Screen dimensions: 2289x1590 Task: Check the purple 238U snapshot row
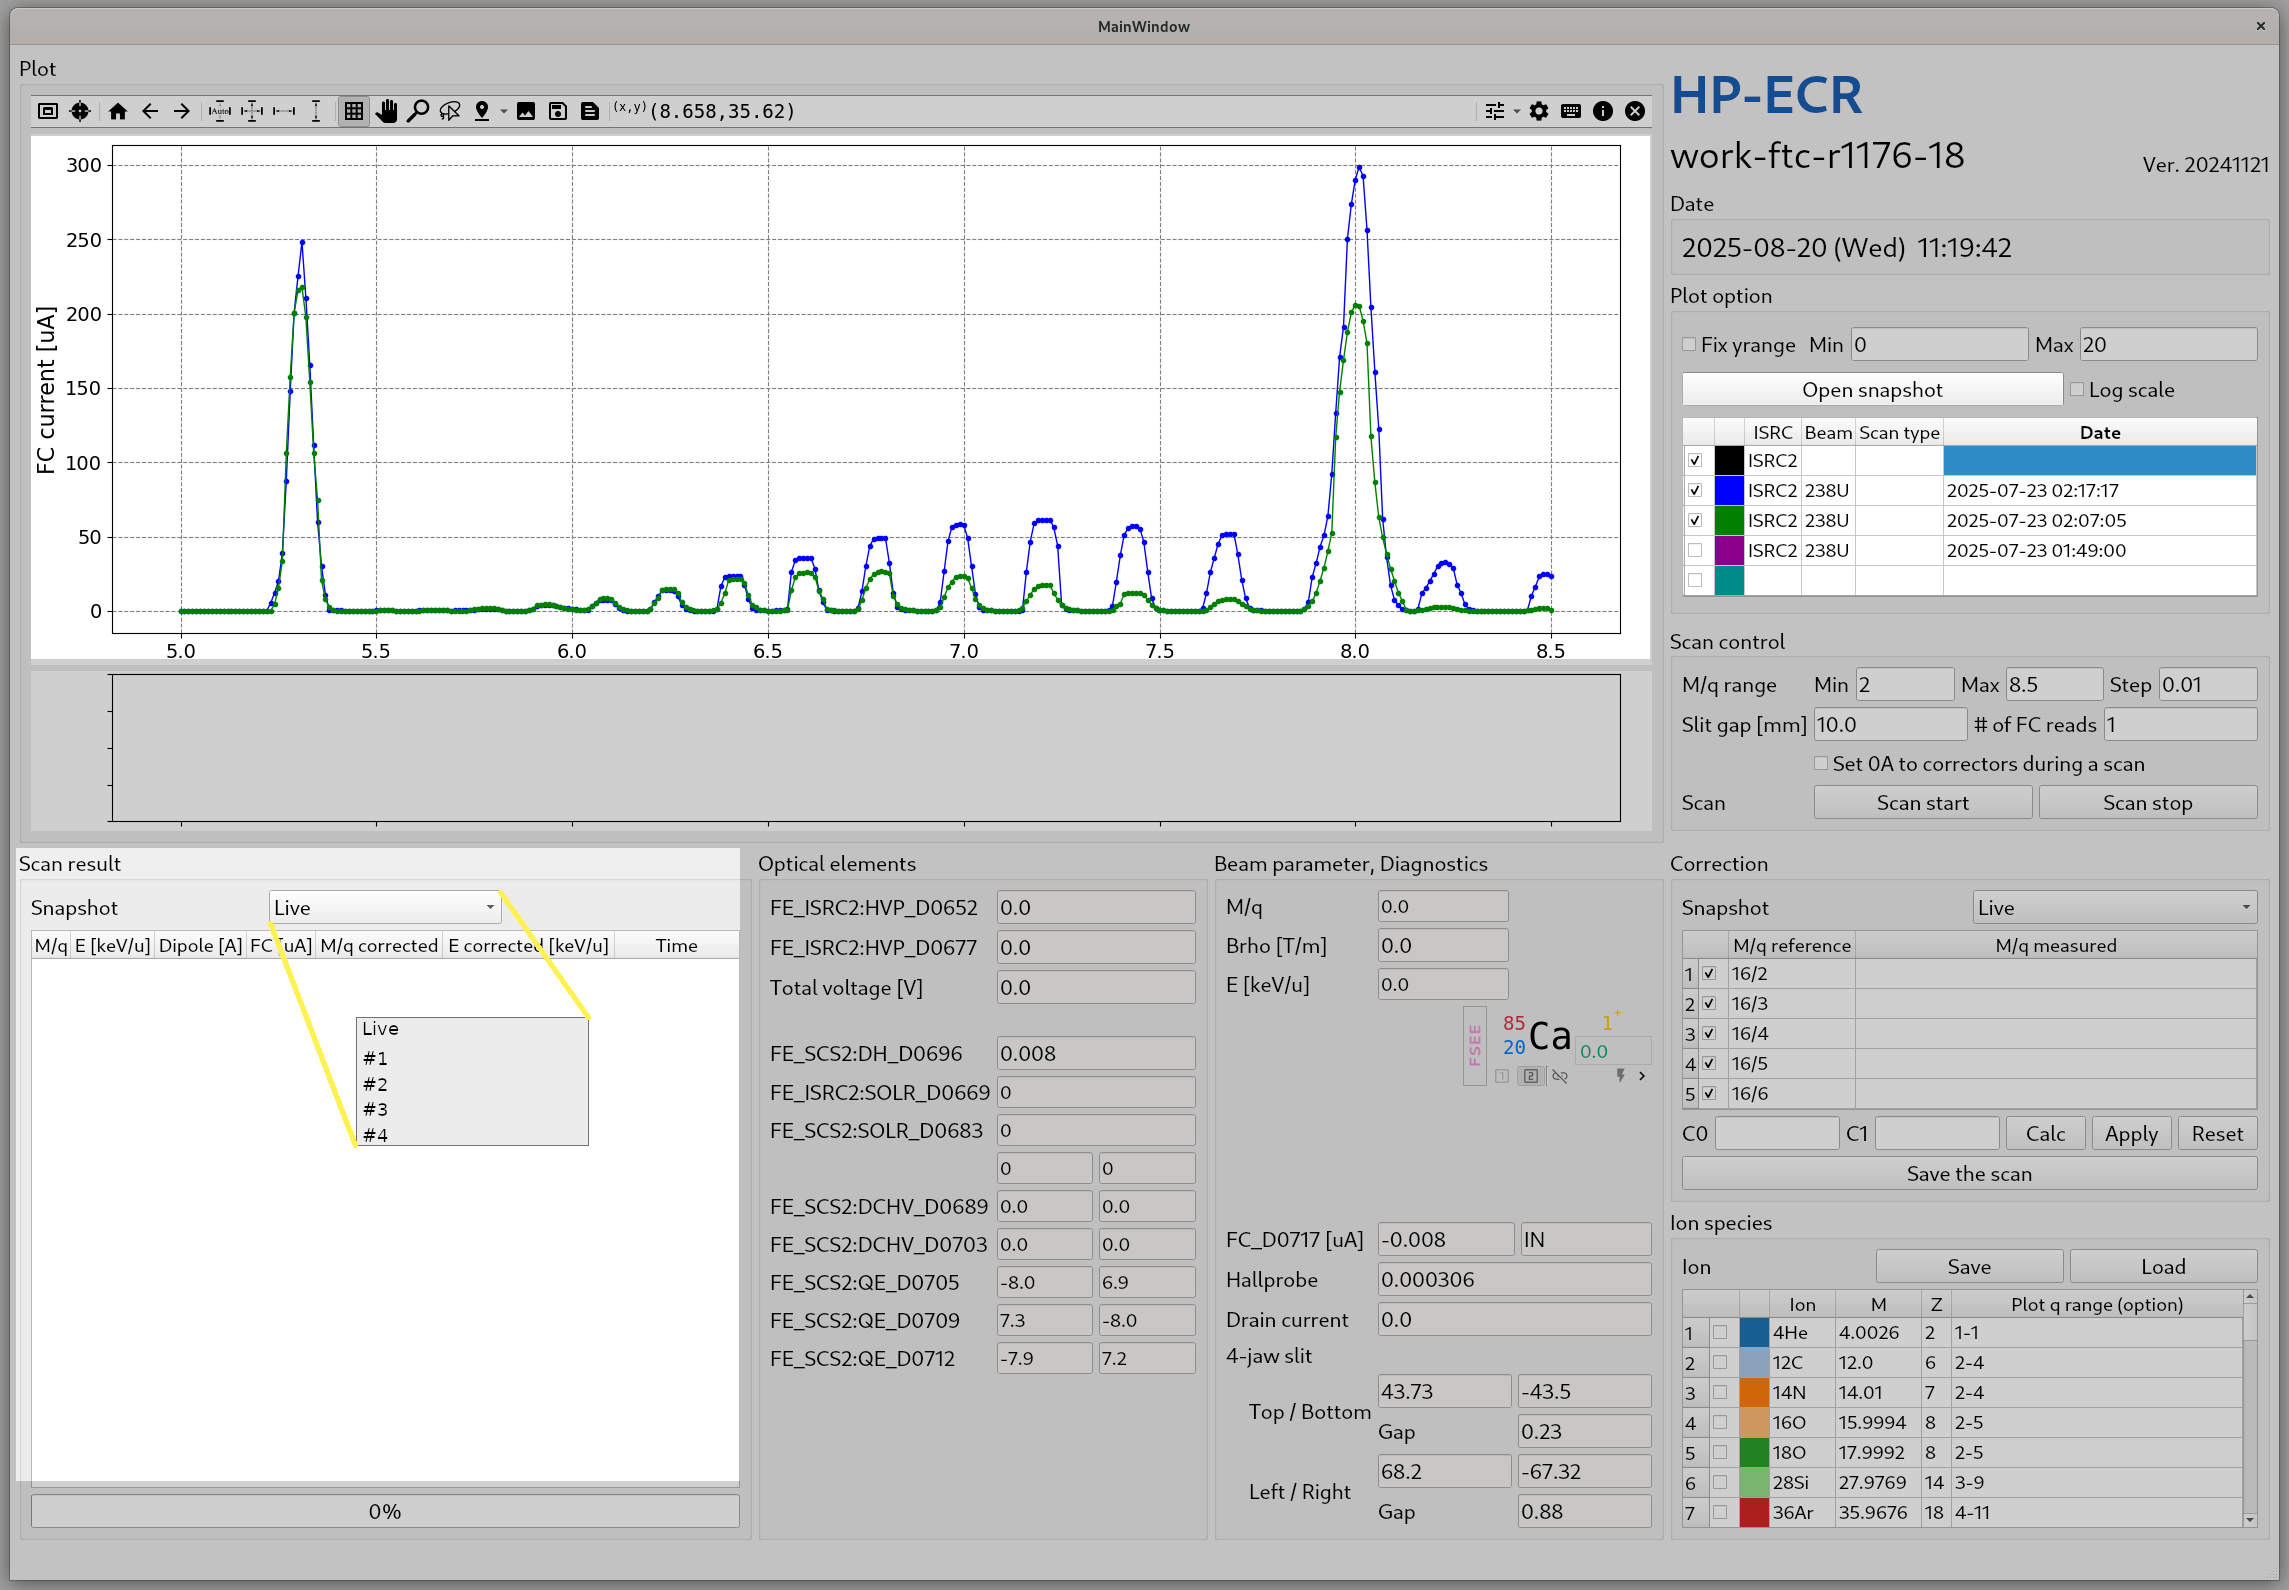pyautogui.click(x=1695, y=550)
